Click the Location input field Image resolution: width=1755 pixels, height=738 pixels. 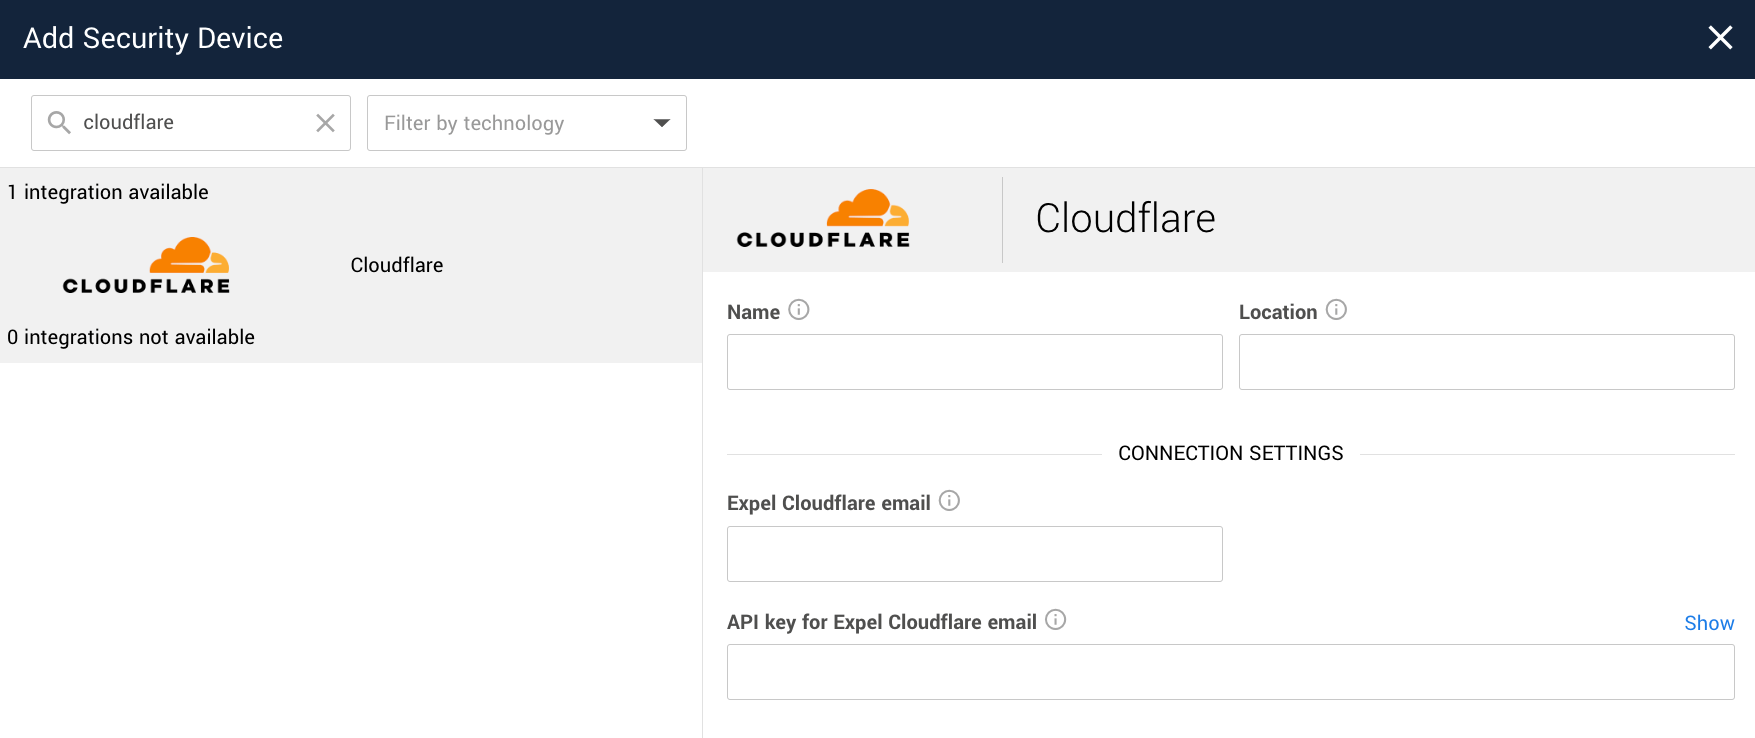tap(1487, 362)
